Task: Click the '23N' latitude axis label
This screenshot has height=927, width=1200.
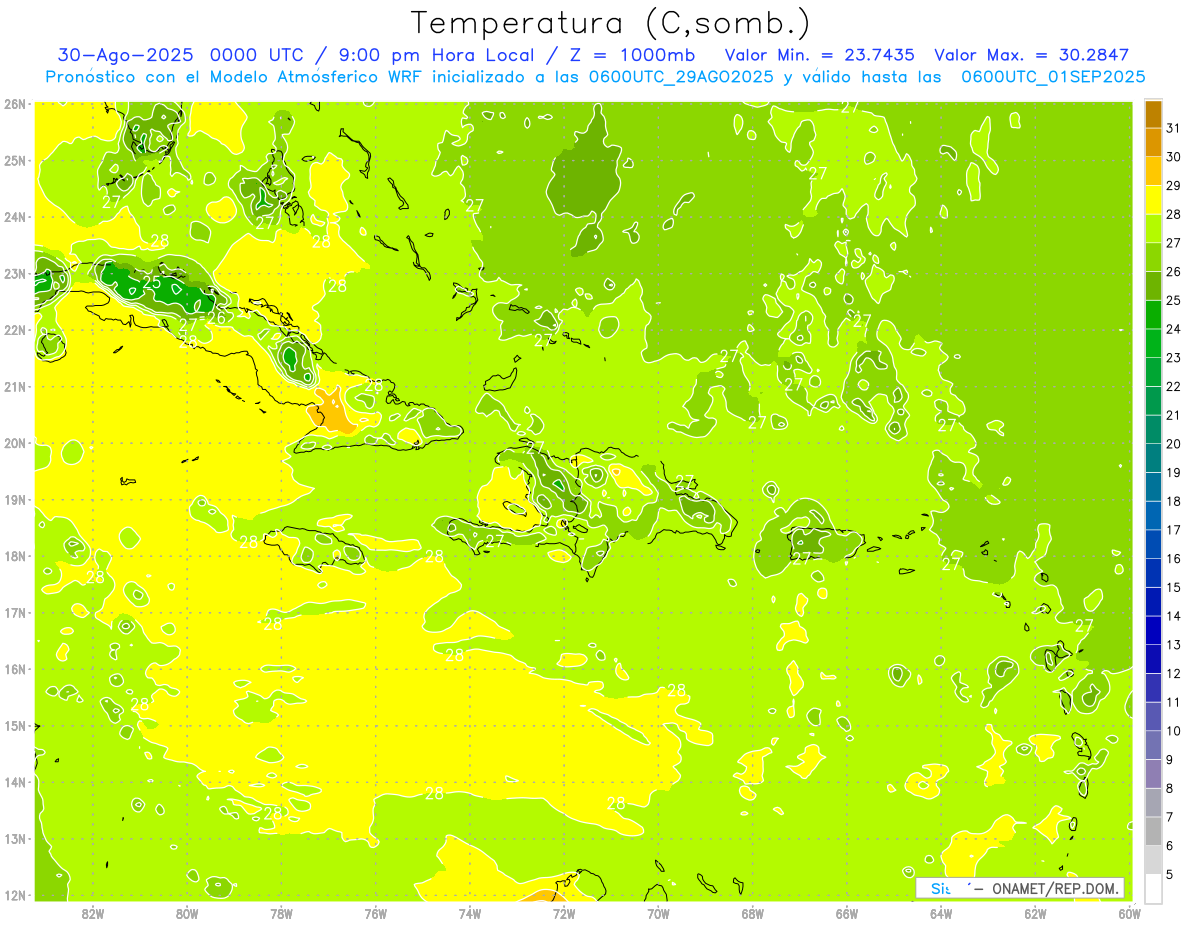Action: 15,273
